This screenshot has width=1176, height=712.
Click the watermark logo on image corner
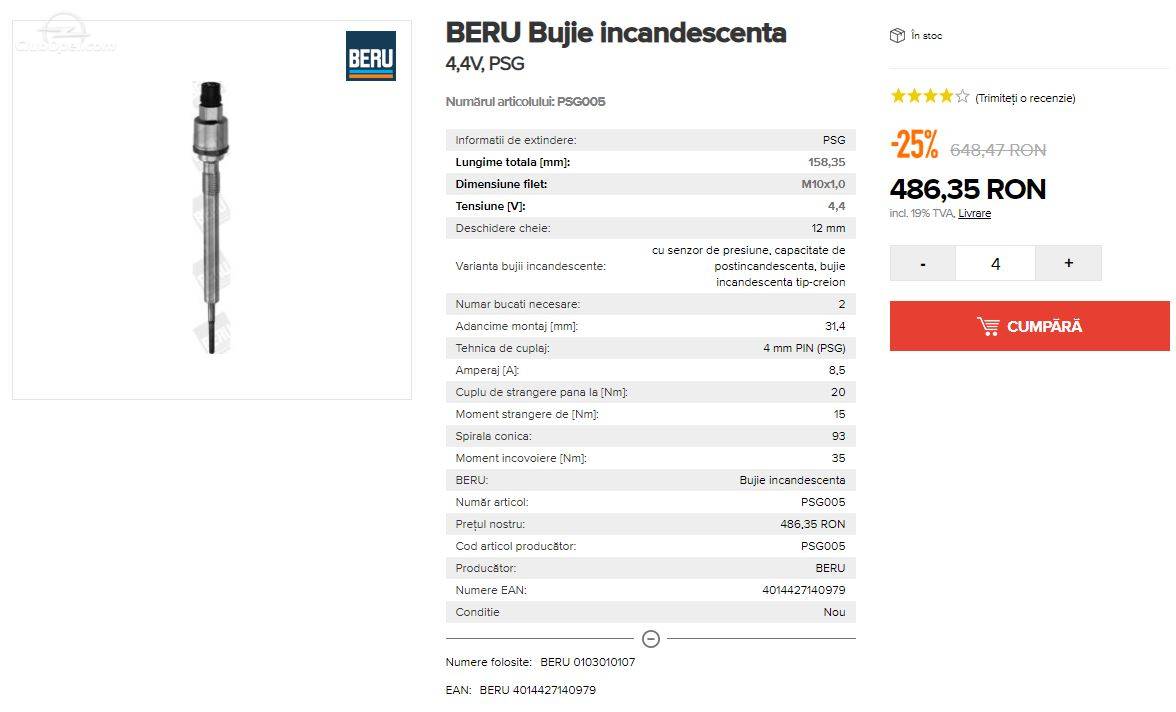click(65, 35)
